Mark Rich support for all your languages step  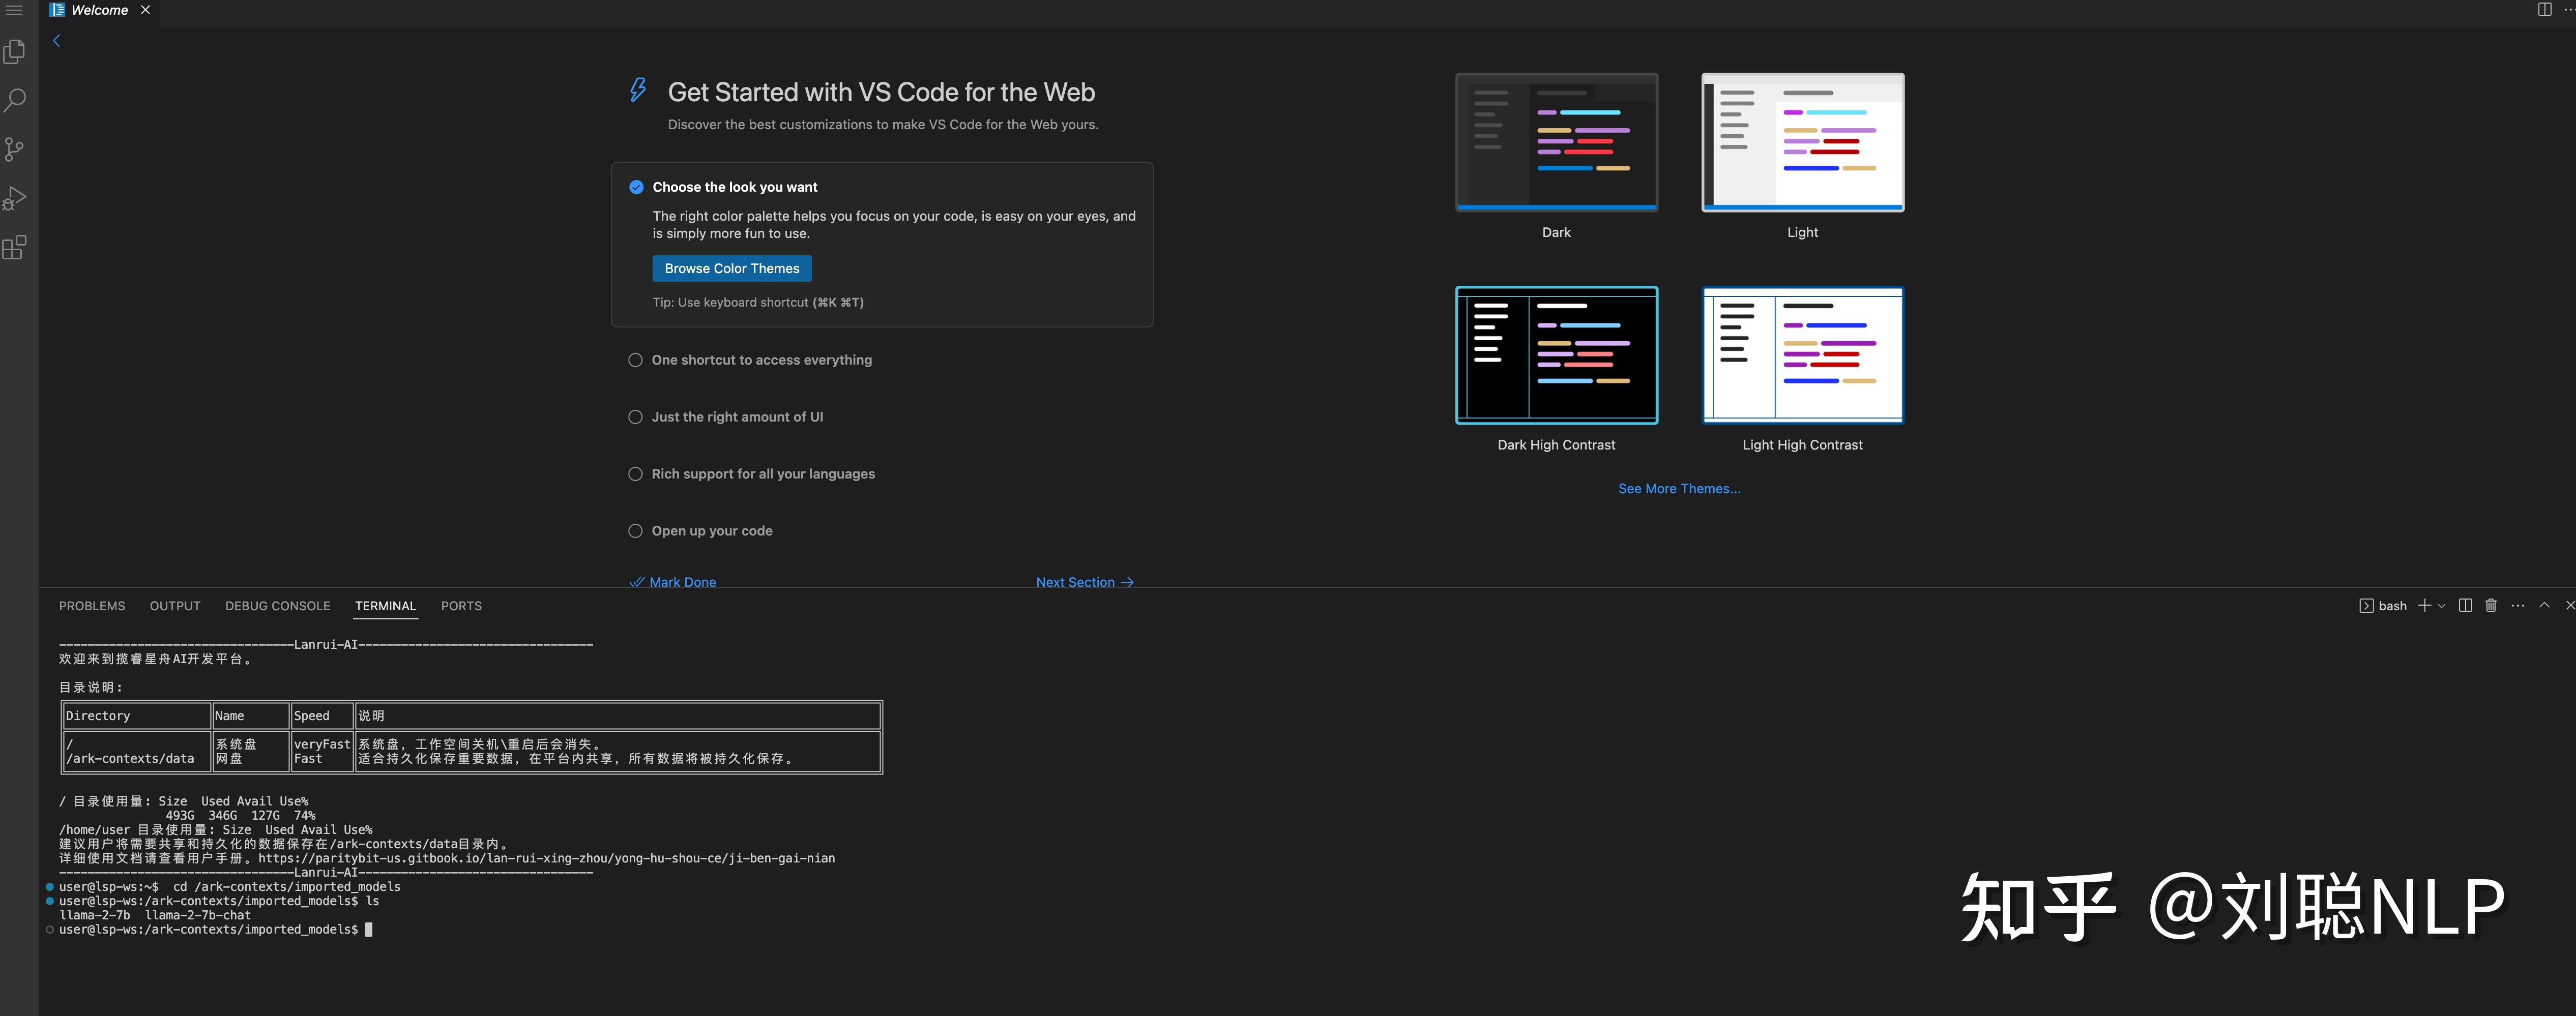point(635,474)
